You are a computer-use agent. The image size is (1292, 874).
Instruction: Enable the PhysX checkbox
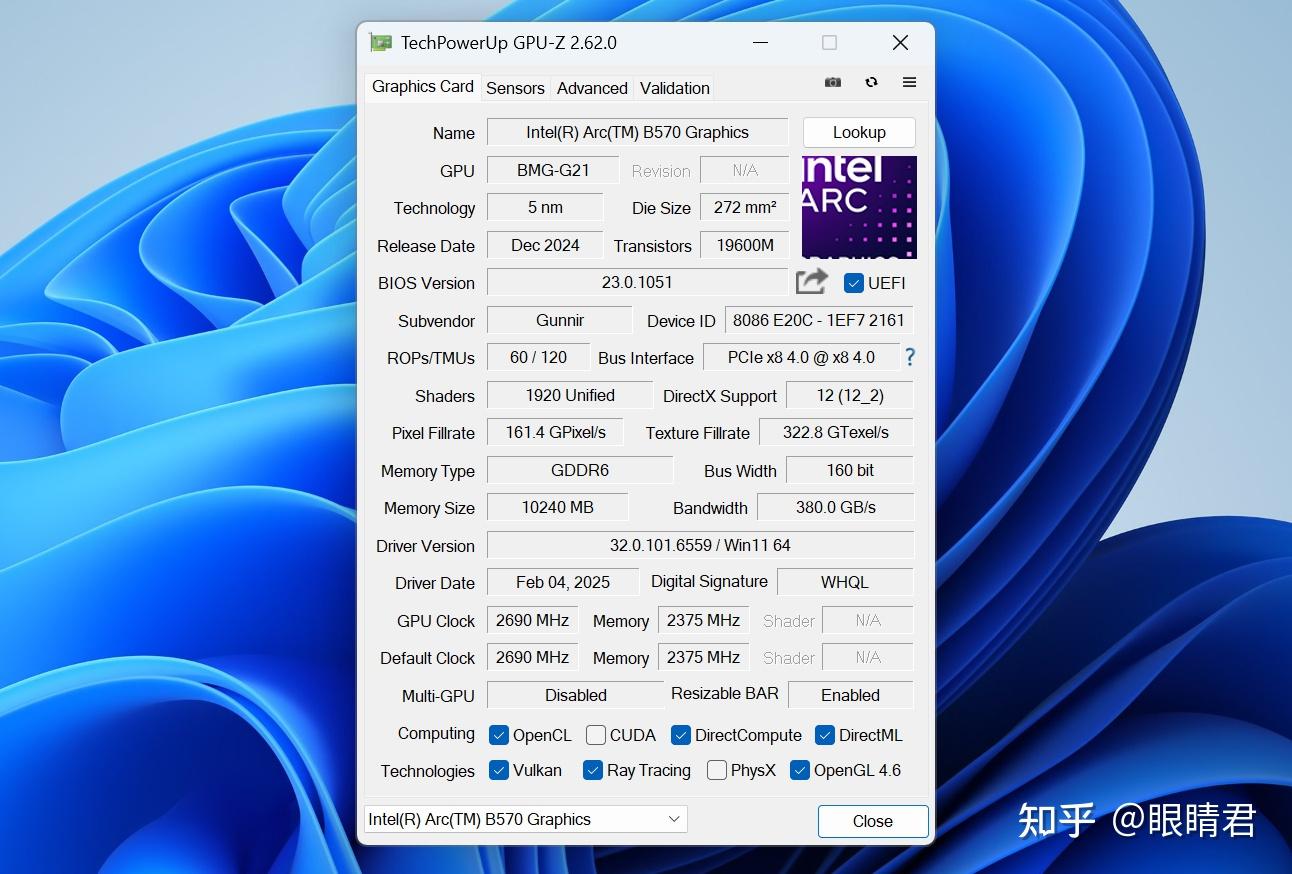click(x=716, y=770)
